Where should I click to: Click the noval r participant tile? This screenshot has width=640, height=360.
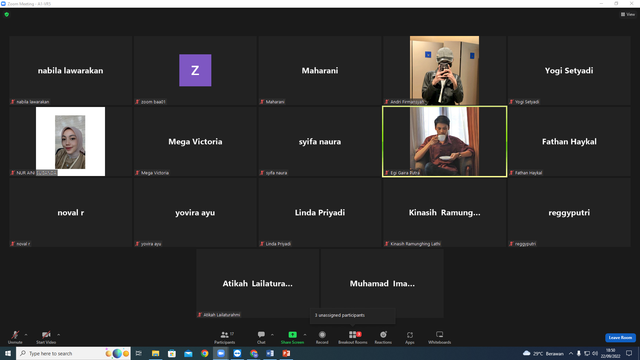[71, 212]
